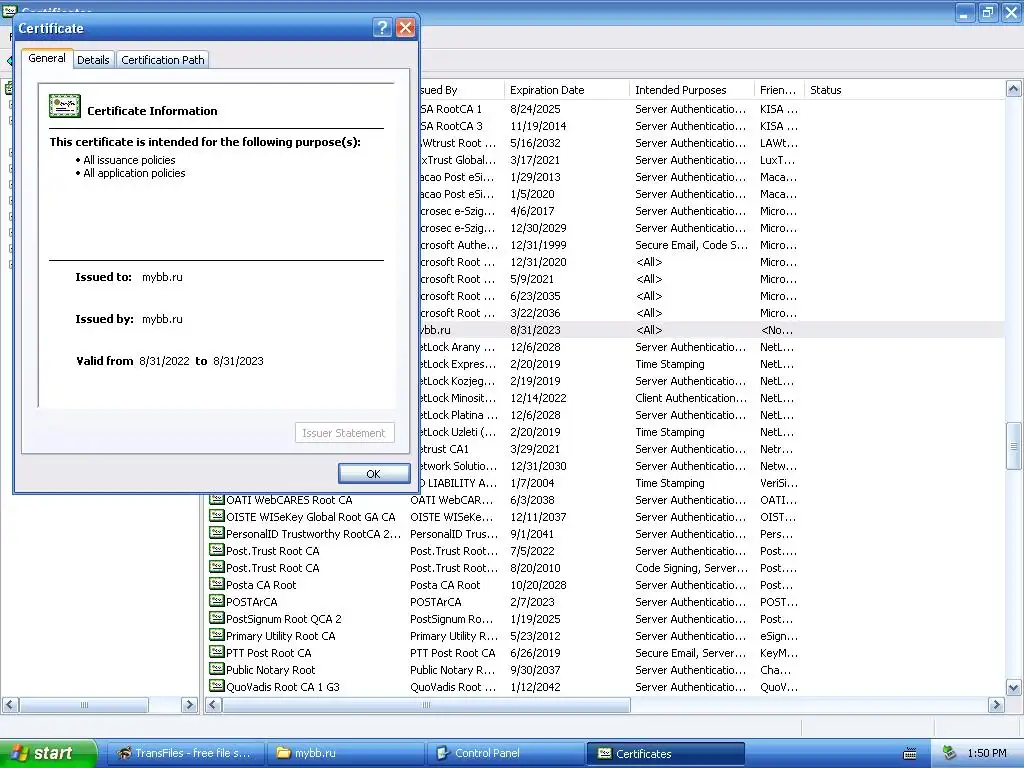Click expiration date 8/31/2023 in list

tap(535, 330)
